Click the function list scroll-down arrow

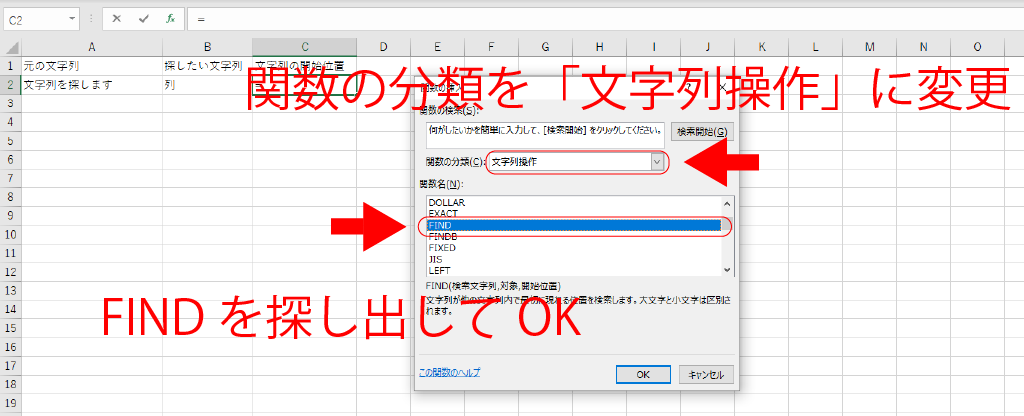728,270
